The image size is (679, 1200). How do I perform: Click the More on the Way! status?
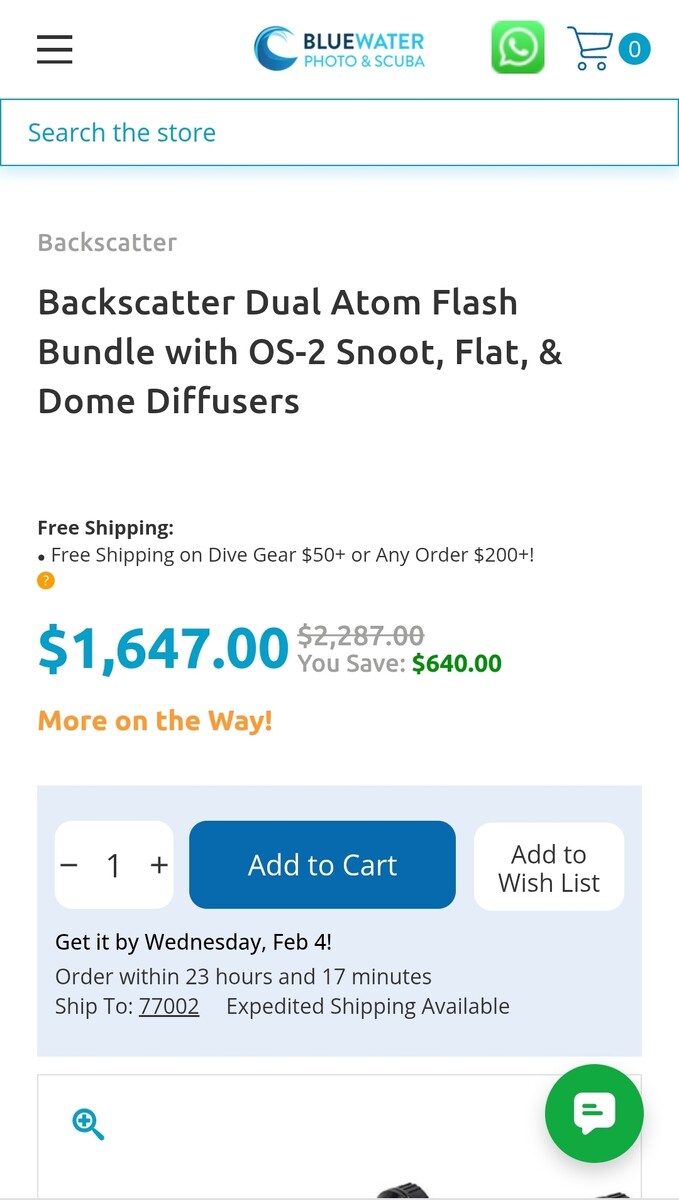tap(155, 720)
